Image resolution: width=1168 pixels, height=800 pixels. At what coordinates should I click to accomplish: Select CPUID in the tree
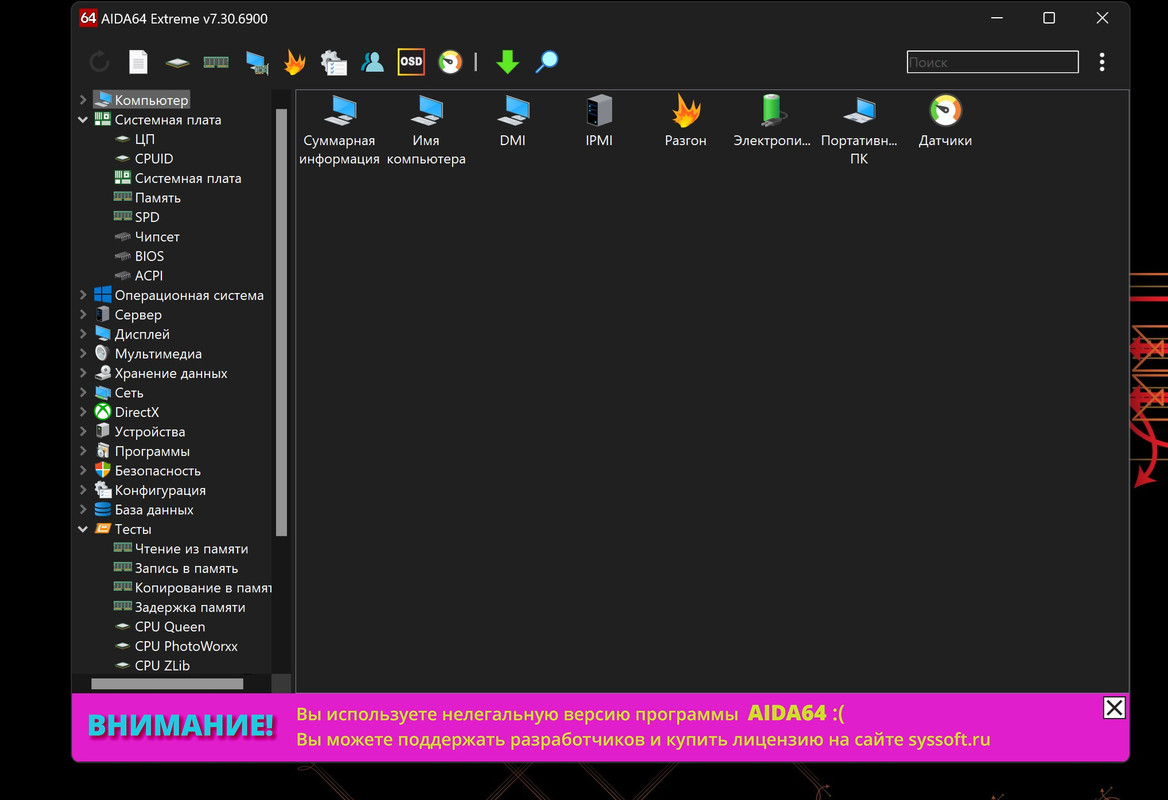click(144, 159)
